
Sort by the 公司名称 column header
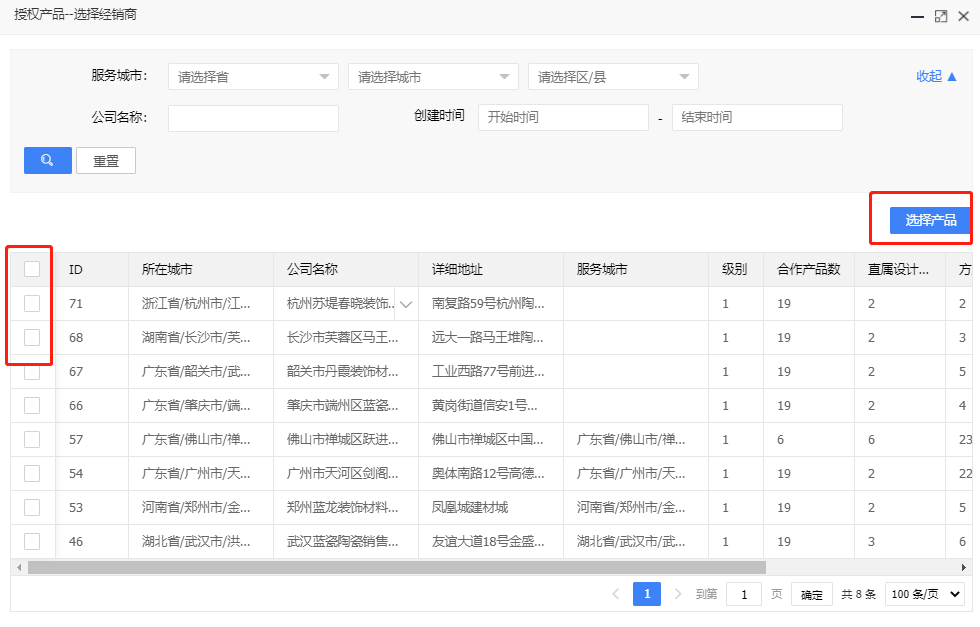[312, 269]
